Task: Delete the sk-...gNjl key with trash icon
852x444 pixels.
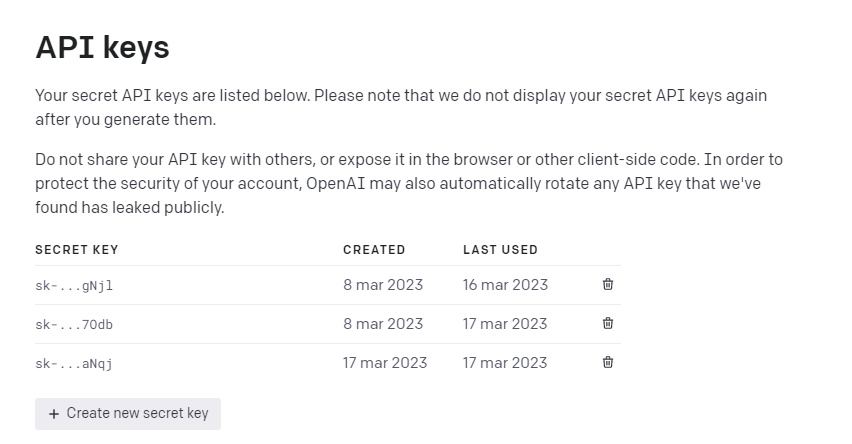Action: 608,284
